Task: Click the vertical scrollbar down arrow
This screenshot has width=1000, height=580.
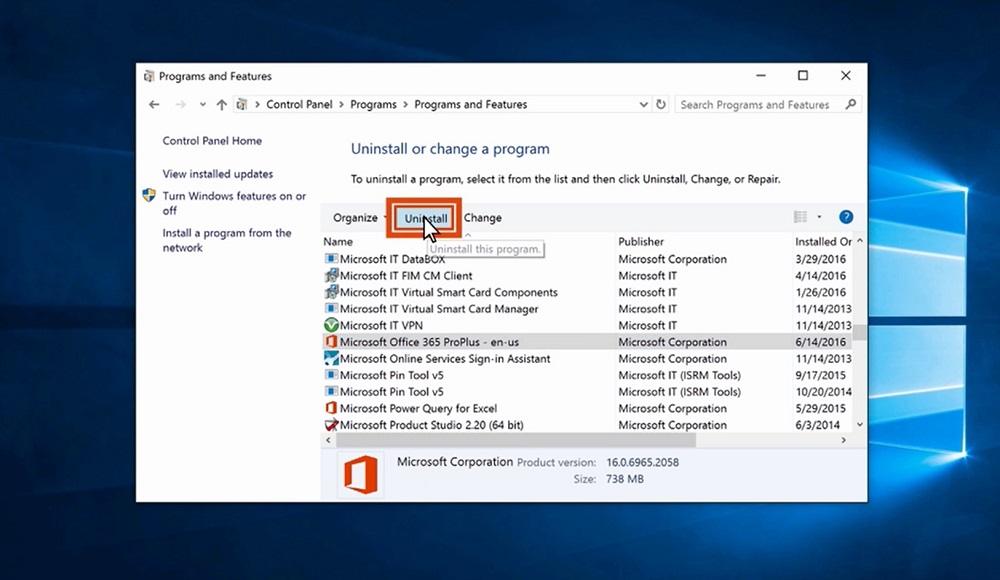Action: pos(859,425)
